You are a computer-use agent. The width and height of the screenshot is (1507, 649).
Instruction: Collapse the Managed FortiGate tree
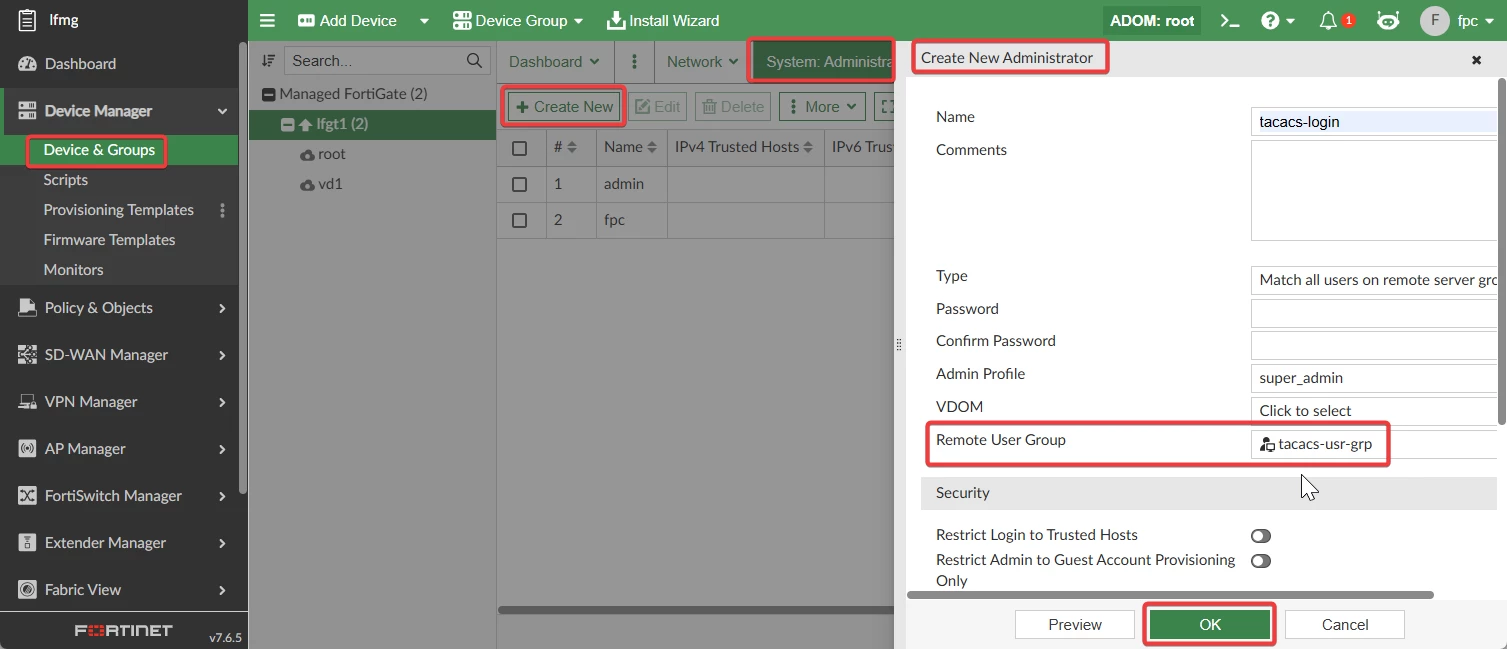pyautogui.click(x=268, y=94)
